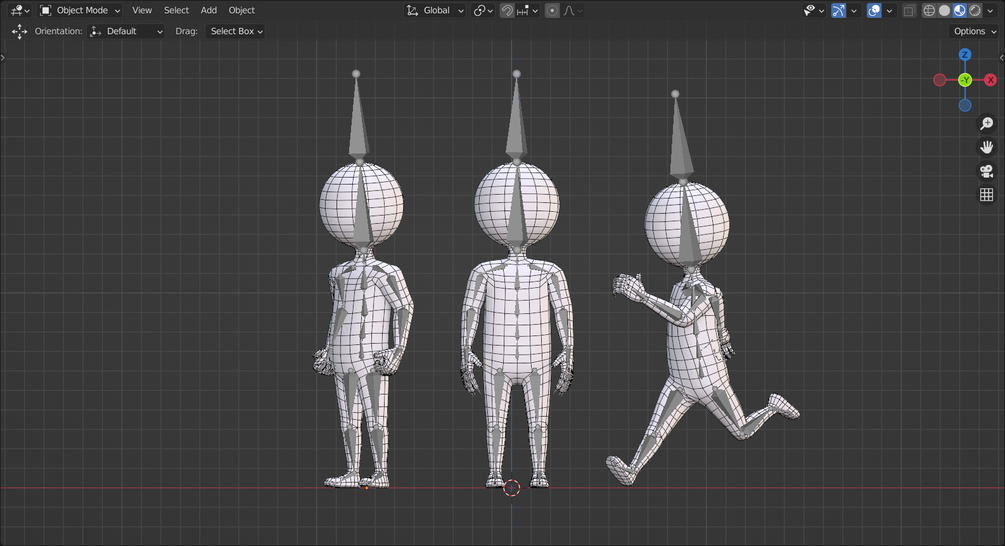This screenshot has height=546, width=1005.
Task: Toggle snapping magnet in header
Action: point(508,11)
